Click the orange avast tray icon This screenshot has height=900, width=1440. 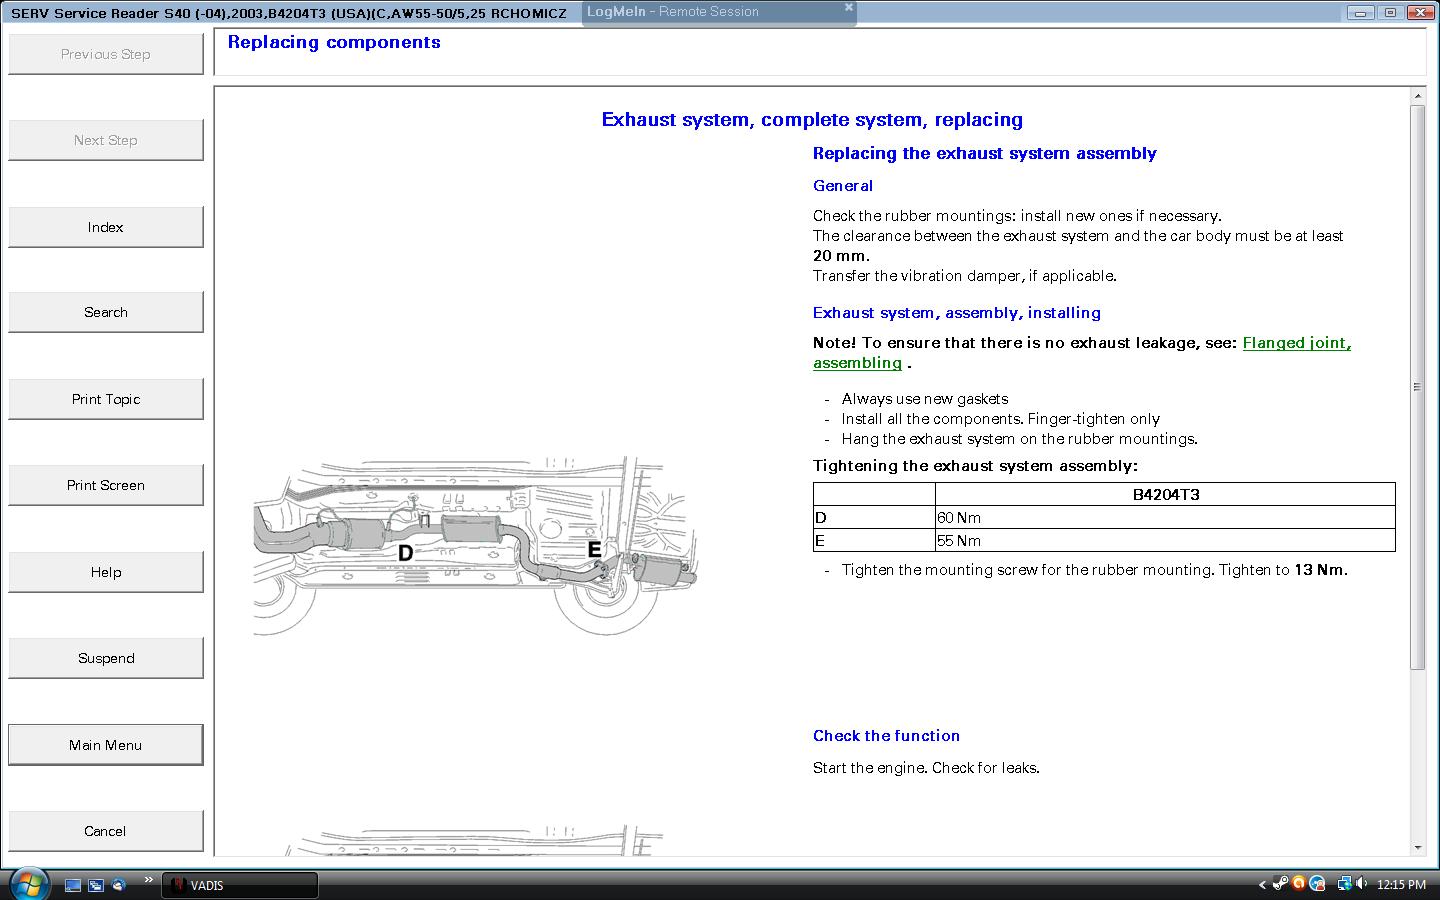tap(1298, 884)
